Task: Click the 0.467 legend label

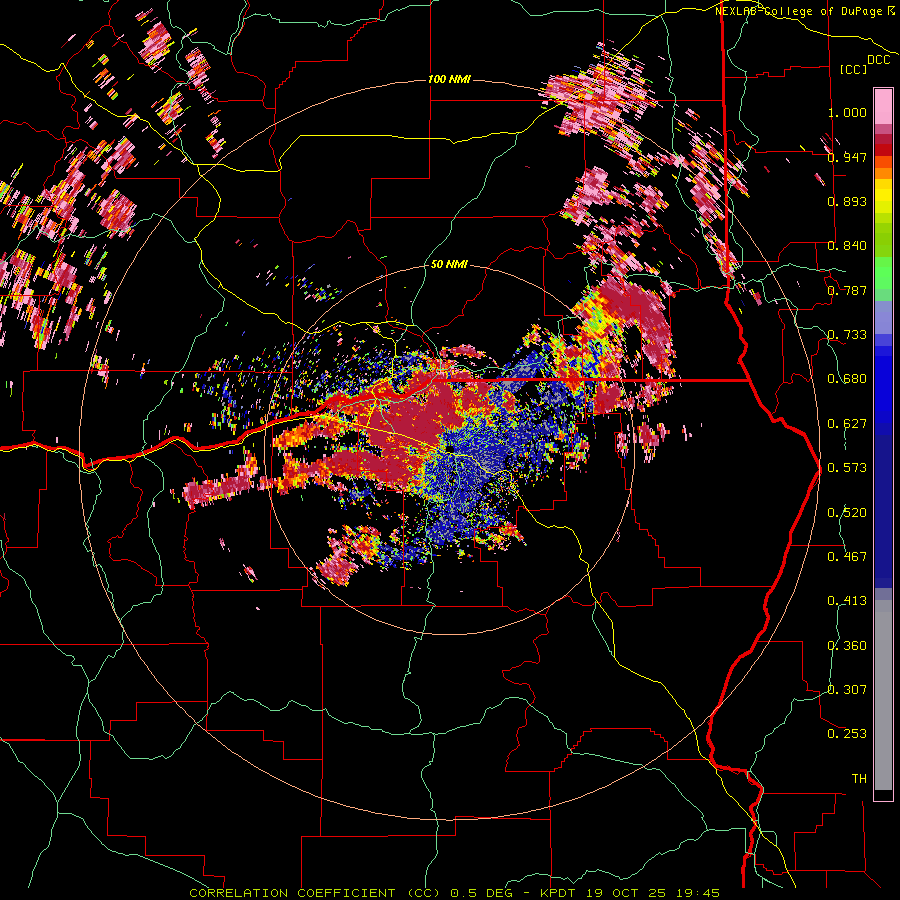Action: click(847, 557)
